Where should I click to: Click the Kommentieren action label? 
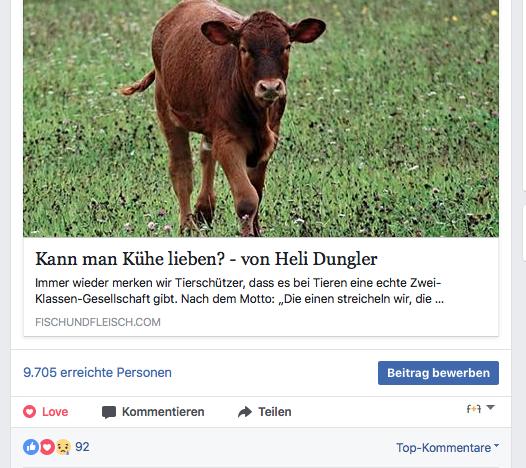[163, 412]
